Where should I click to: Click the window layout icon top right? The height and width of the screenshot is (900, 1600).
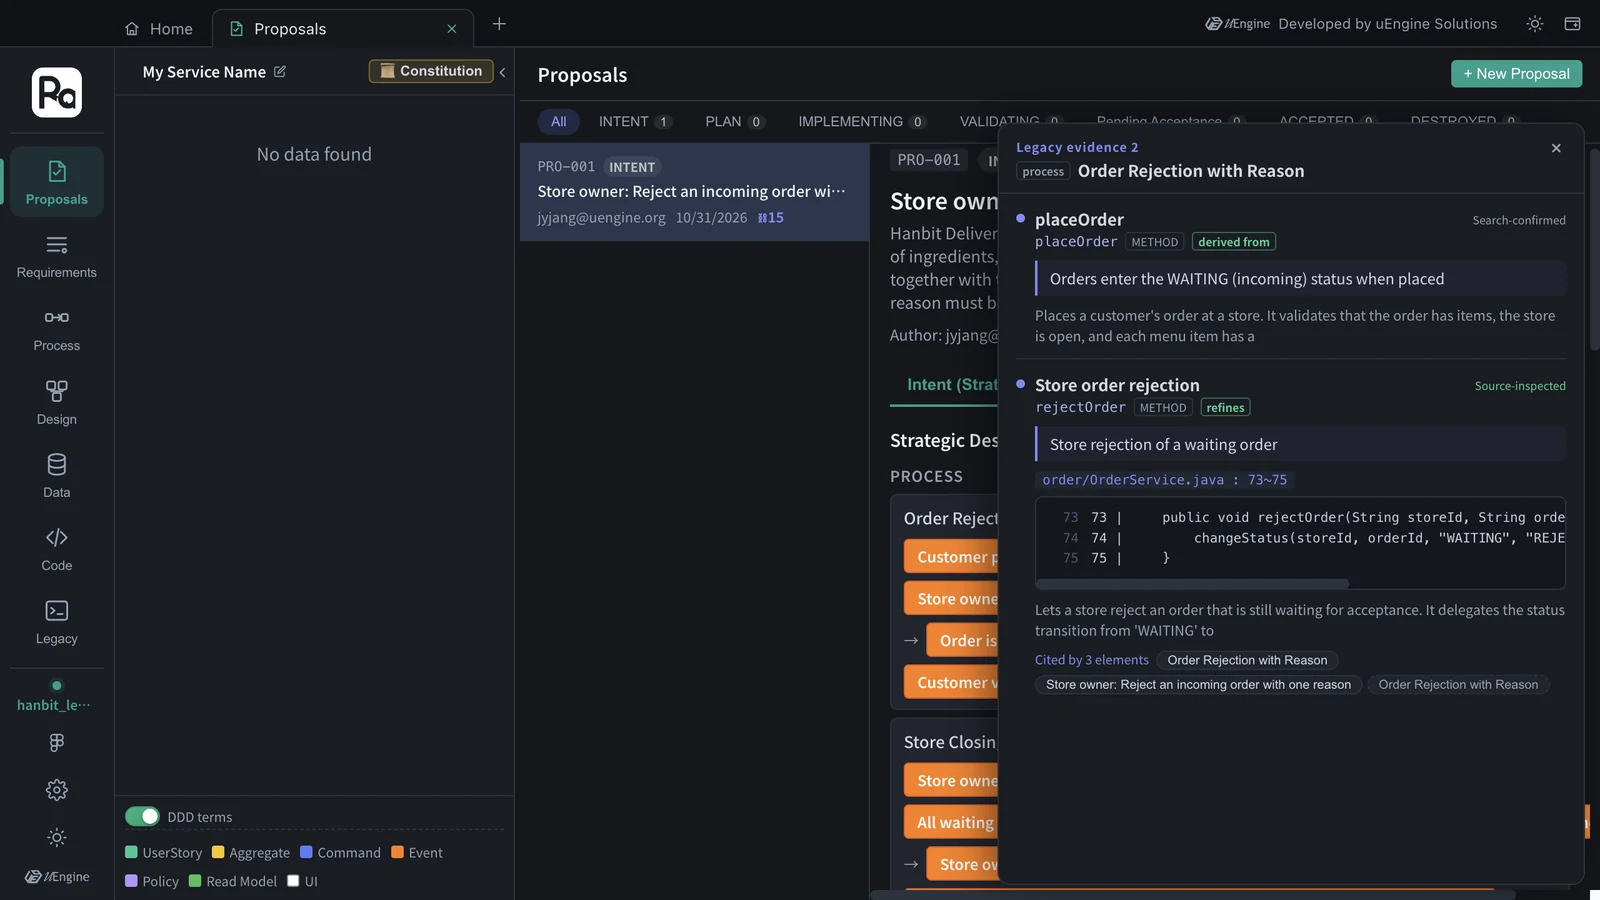(x=1572, y=24)
